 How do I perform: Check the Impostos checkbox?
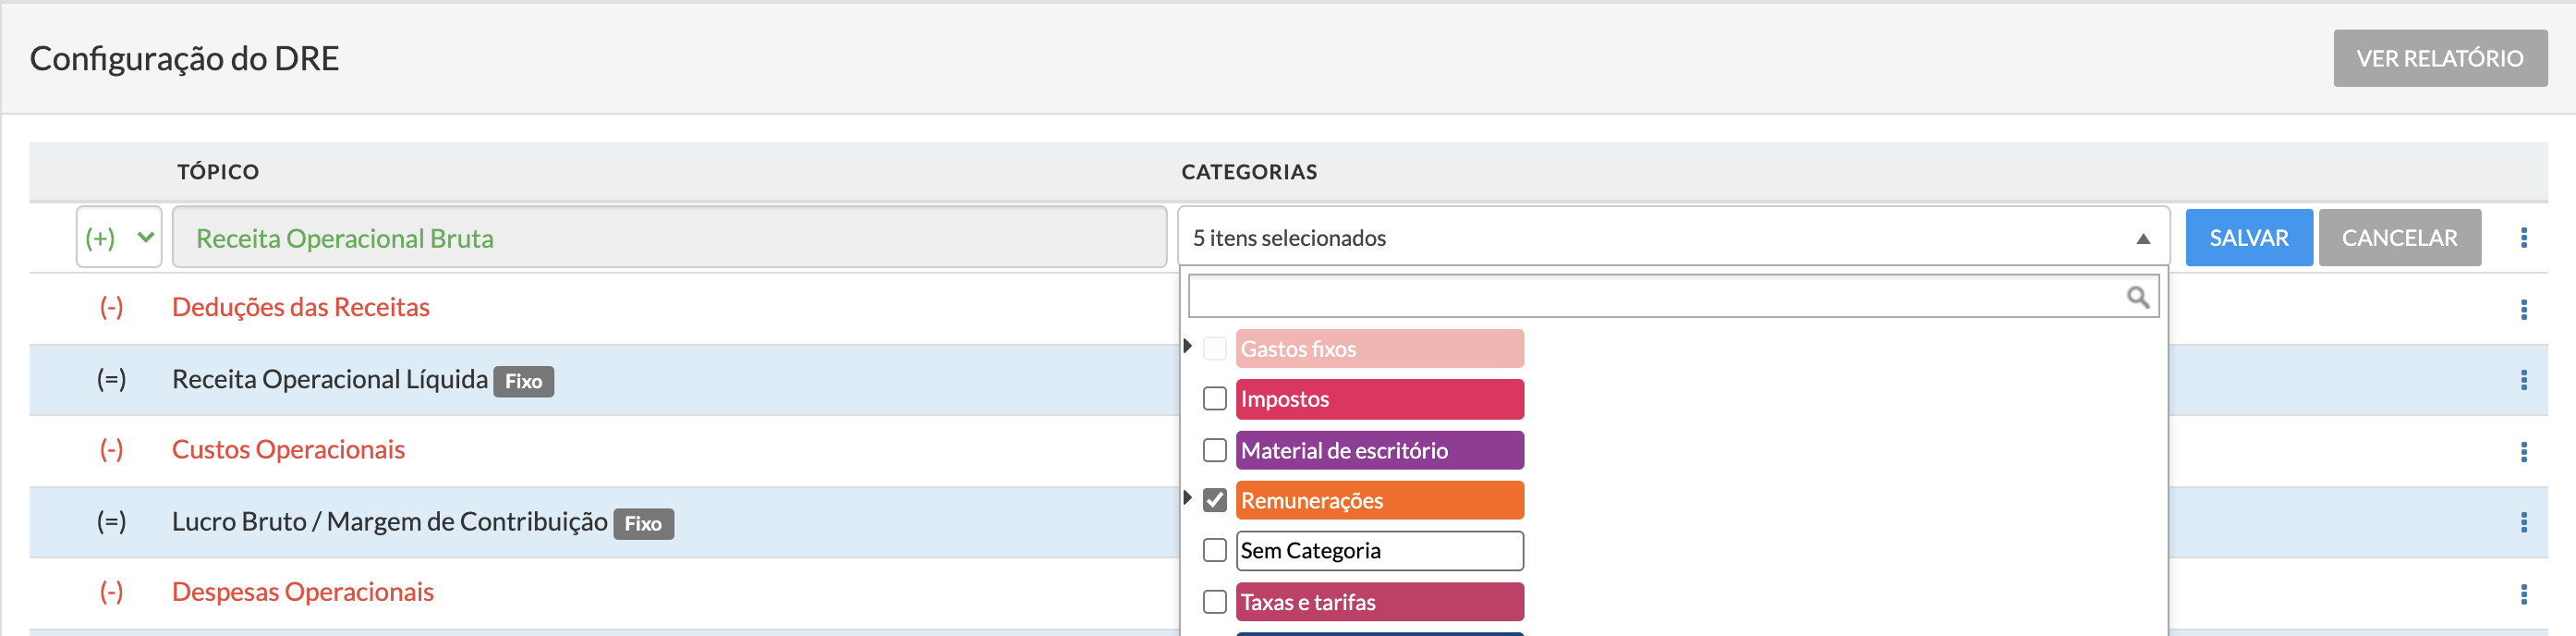click(1214, 399)
